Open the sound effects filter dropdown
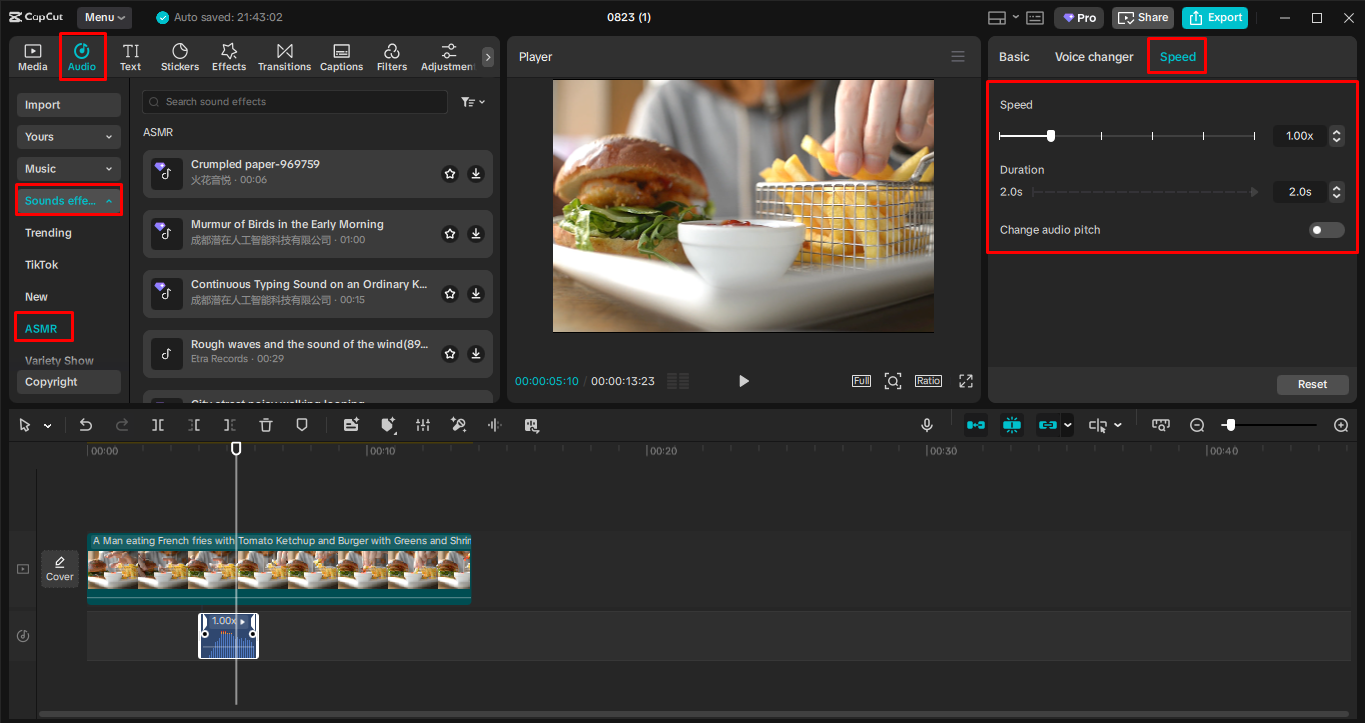This screenshot has height=723, width=1365. (x=472, y=102)
